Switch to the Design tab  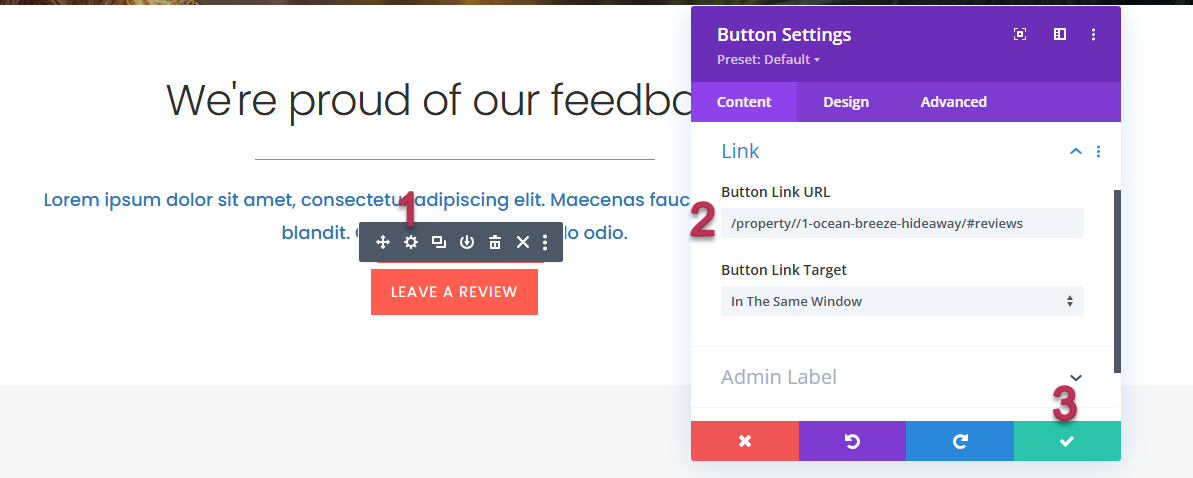click(846, 102)
